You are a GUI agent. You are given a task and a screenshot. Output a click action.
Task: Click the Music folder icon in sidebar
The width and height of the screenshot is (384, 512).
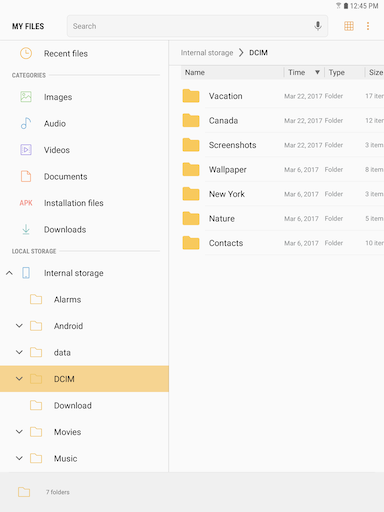pyautogui.click(x=36, y=458)
